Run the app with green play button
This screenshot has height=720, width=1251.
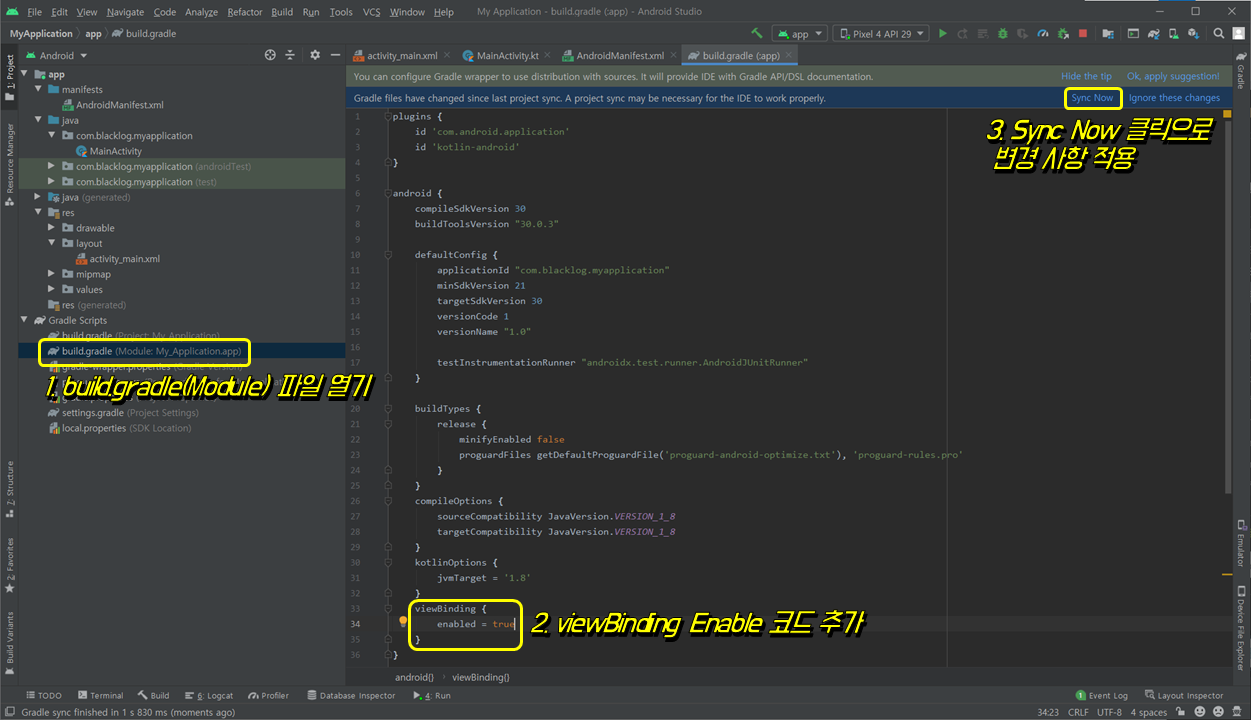pos(943,33)
